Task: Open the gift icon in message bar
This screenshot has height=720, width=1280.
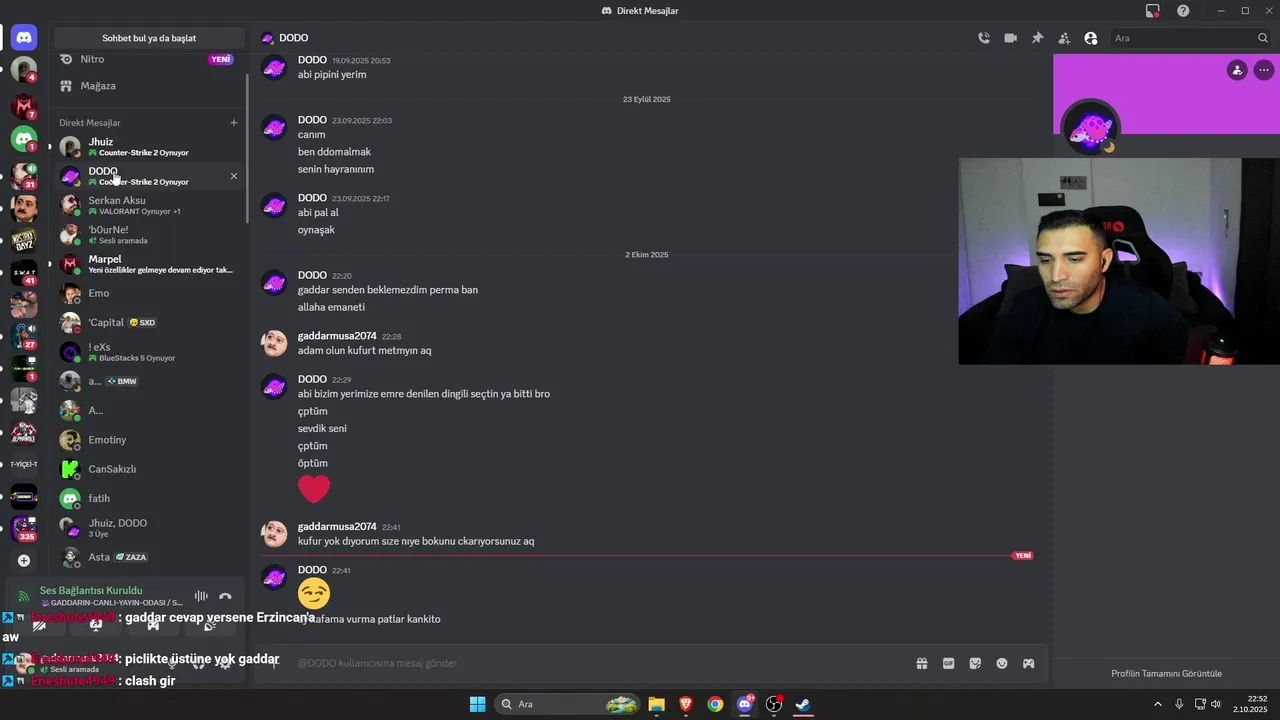Action: point(922,663)
